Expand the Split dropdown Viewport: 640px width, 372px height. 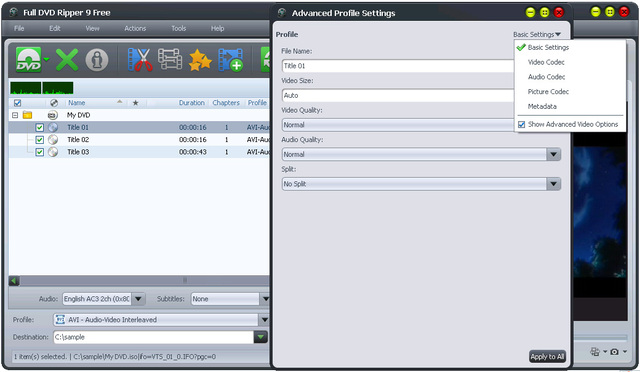tap(553, 184)
